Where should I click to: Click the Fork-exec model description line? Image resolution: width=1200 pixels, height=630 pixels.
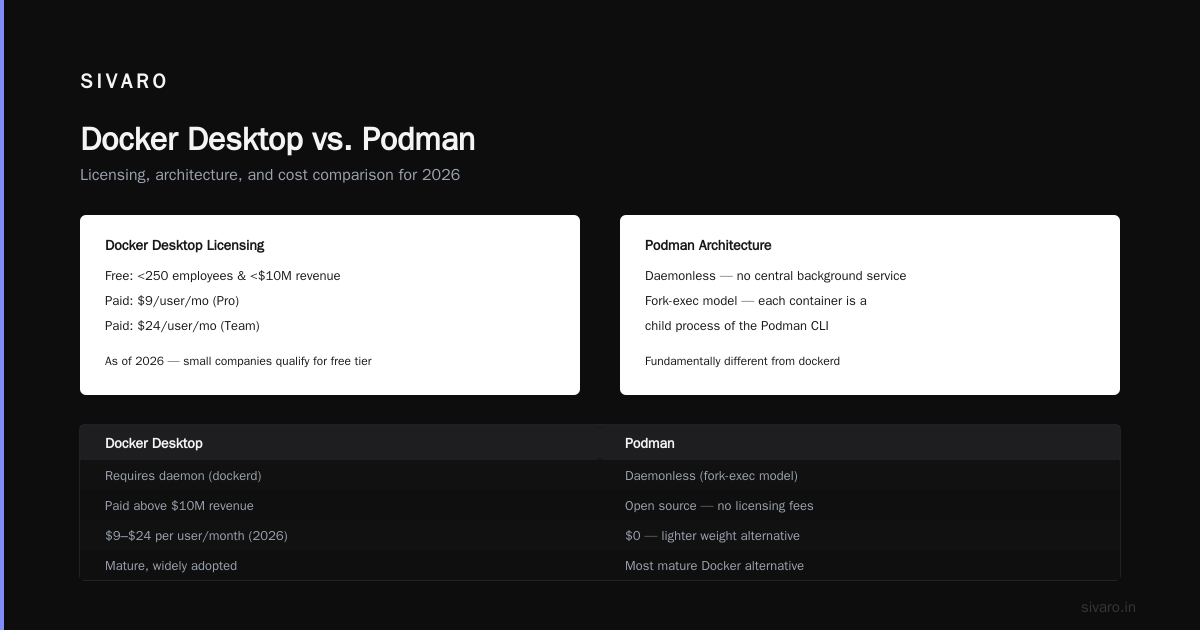point(756,301)
